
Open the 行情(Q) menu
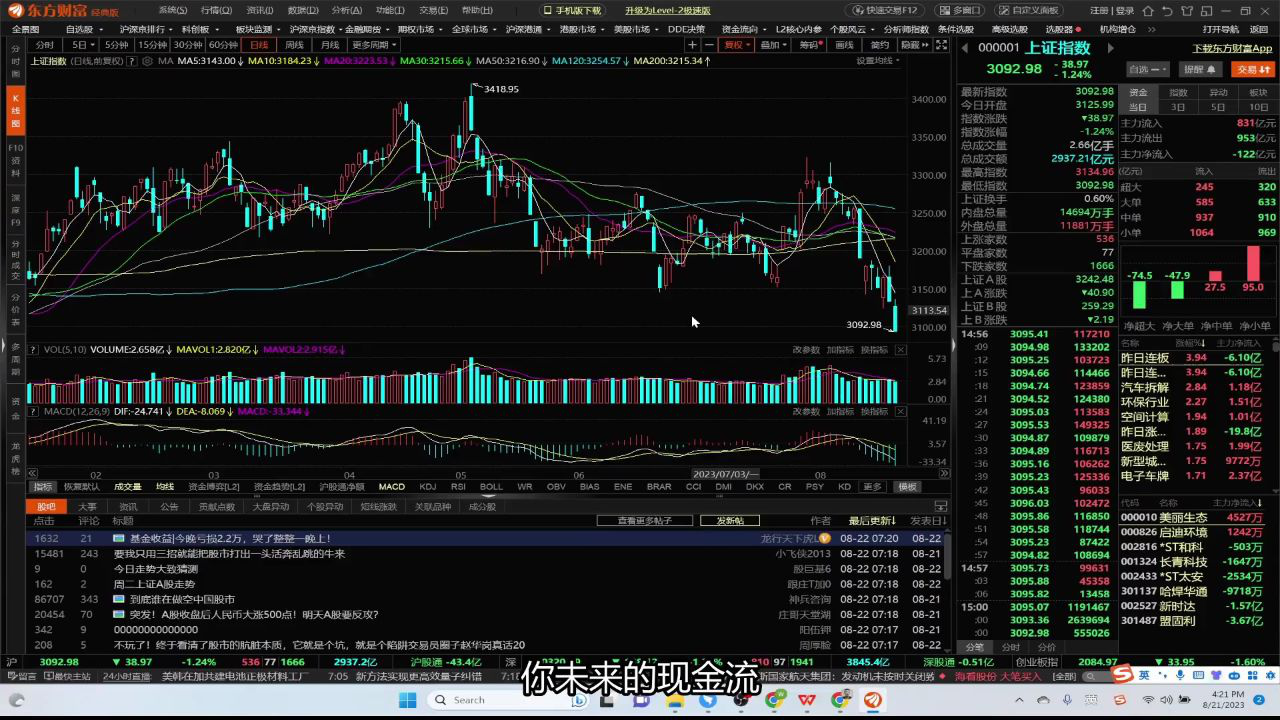tap(216, 11)
